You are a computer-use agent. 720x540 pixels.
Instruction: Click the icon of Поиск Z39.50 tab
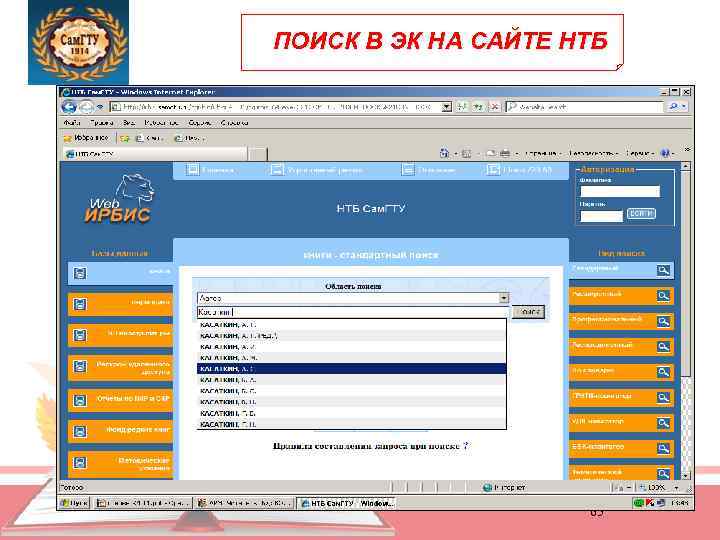493,170
